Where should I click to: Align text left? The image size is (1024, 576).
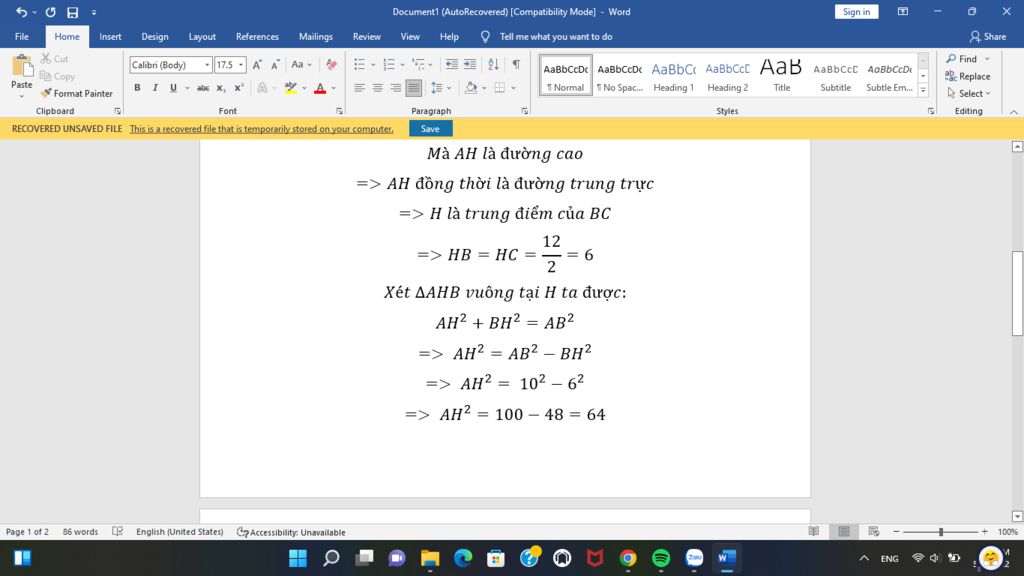[359, 88]
